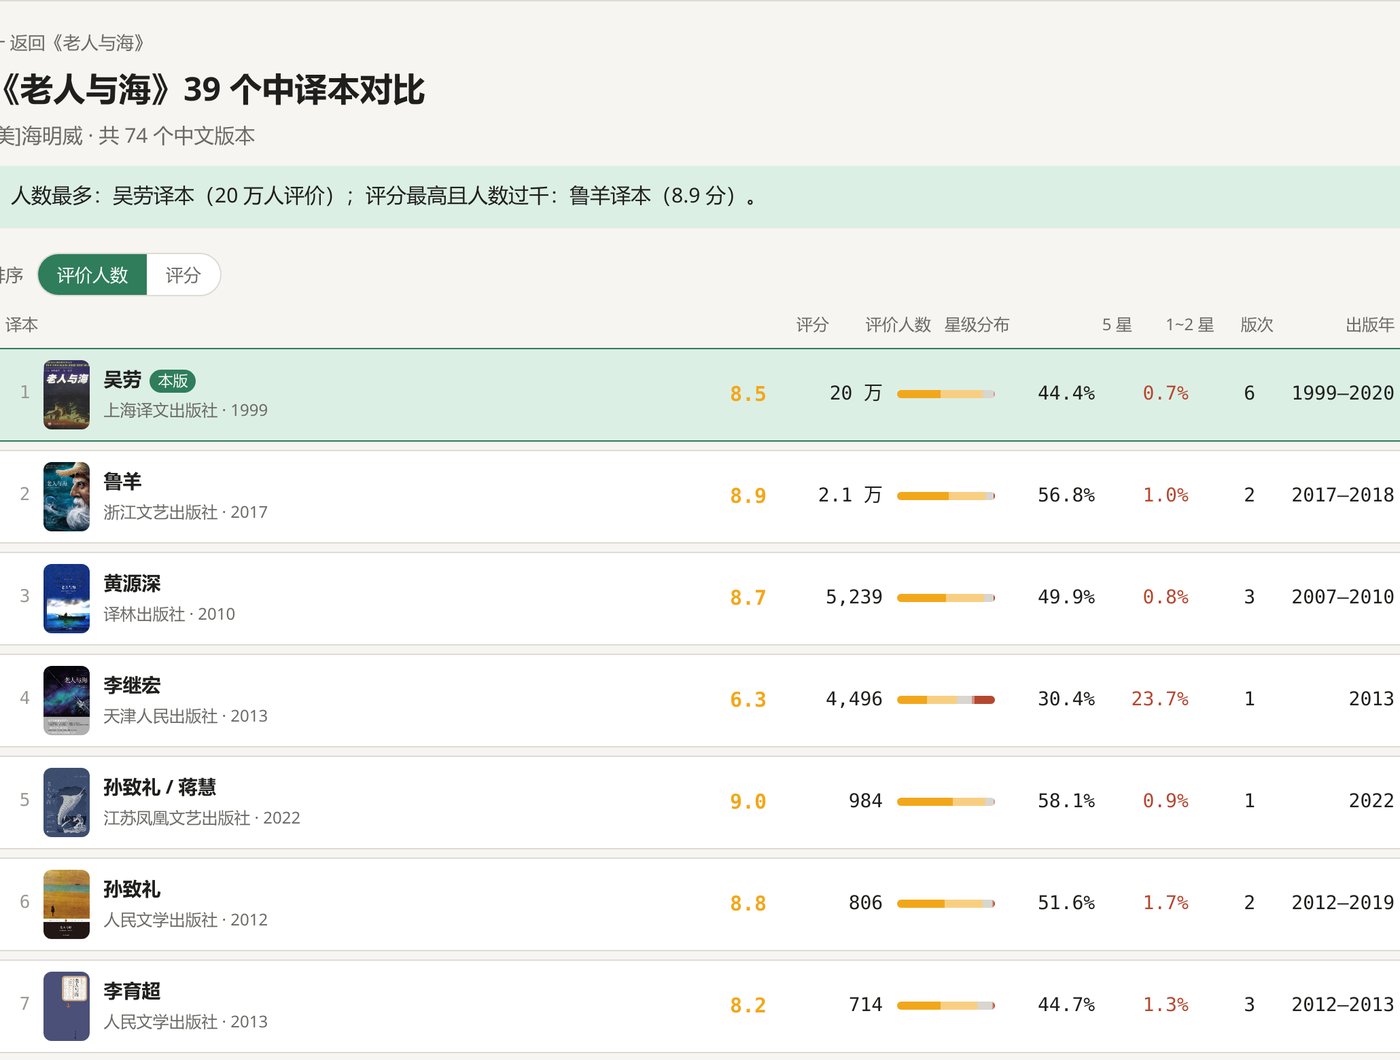Click 2012–2019 publication years

pyautogui.click(x=1343, y=903)
